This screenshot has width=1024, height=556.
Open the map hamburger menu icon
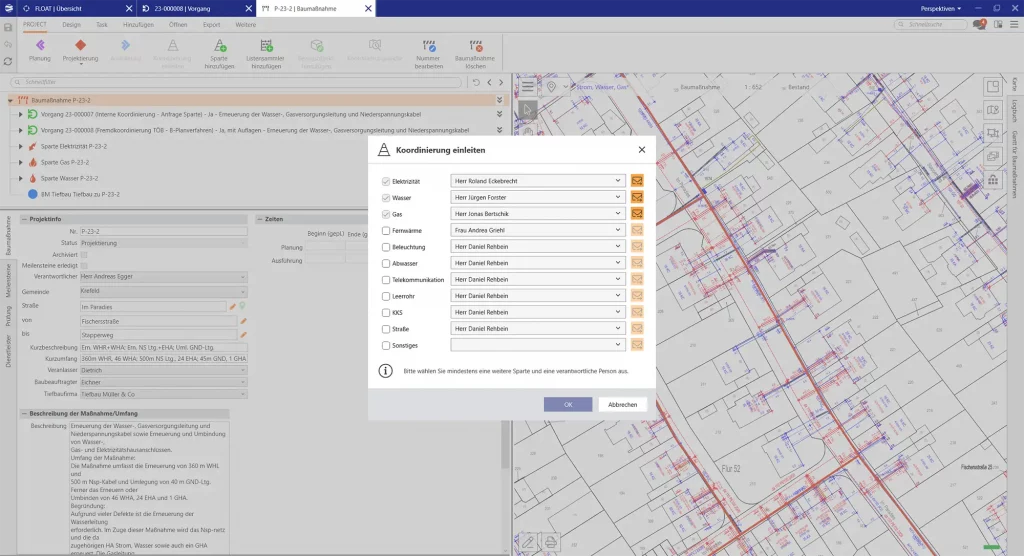(527, 87)
